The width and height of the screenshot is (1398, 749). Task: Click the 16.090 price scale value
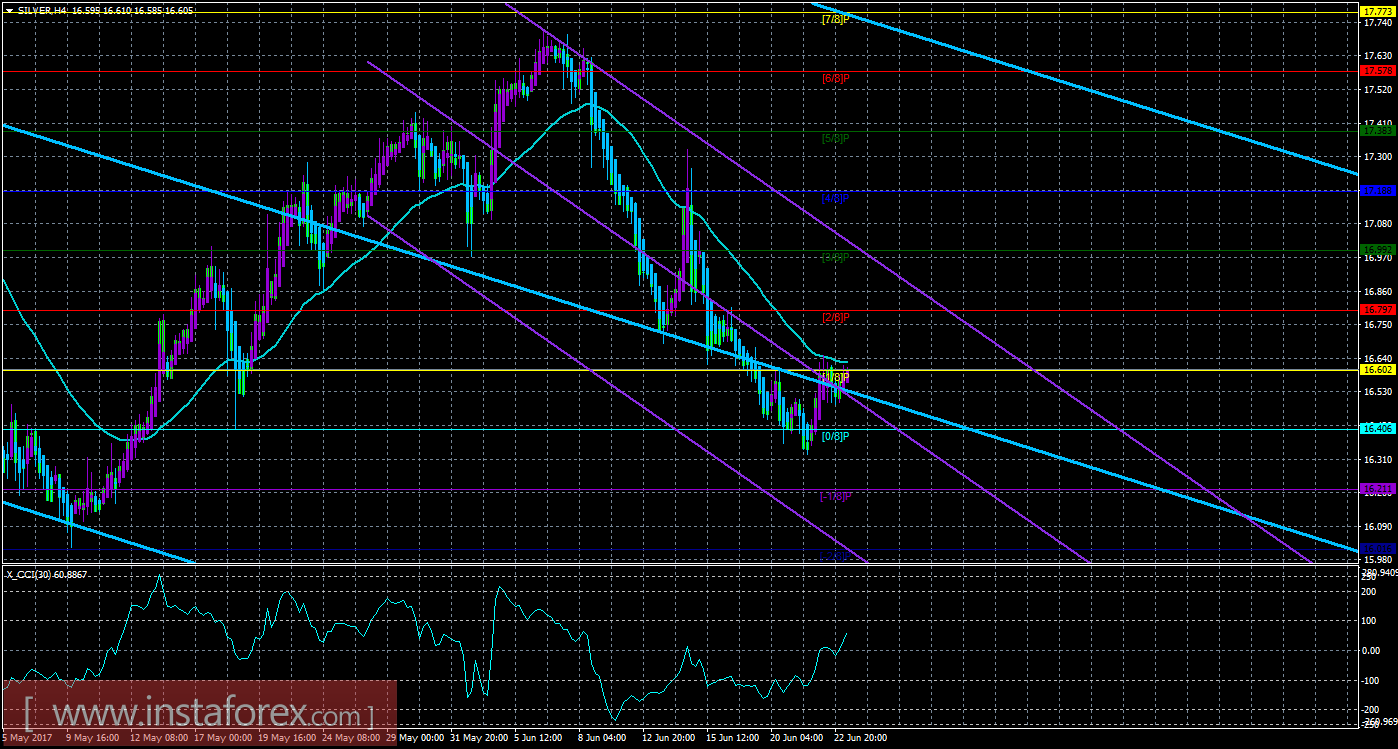point(1378,526)
